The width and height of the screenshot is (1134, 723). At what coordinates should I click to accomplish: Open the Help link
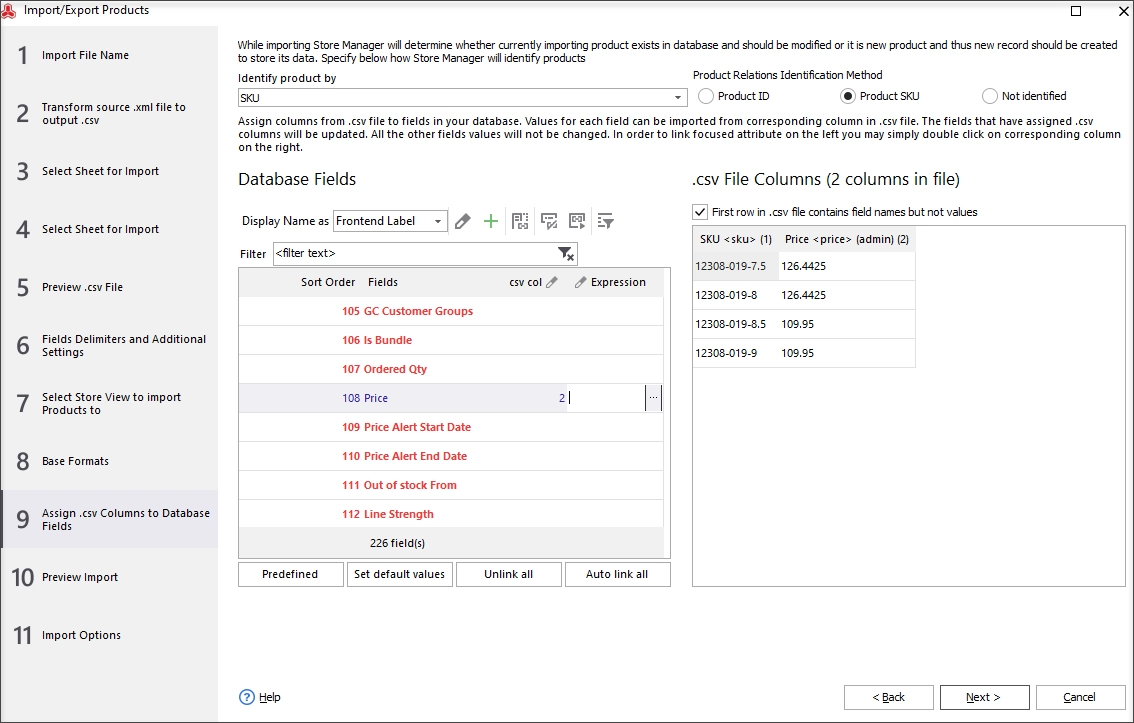coord(270,697)
